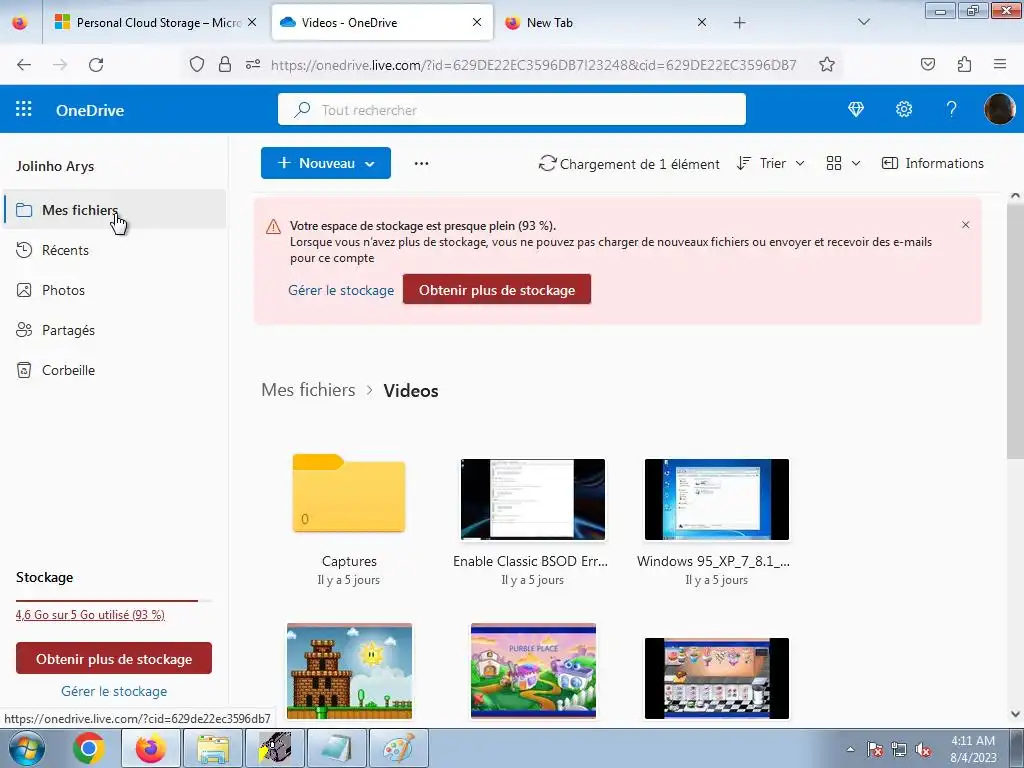Open Chargement de 1 élément upload status
1024x768 pixels.
tap(628, 163)
